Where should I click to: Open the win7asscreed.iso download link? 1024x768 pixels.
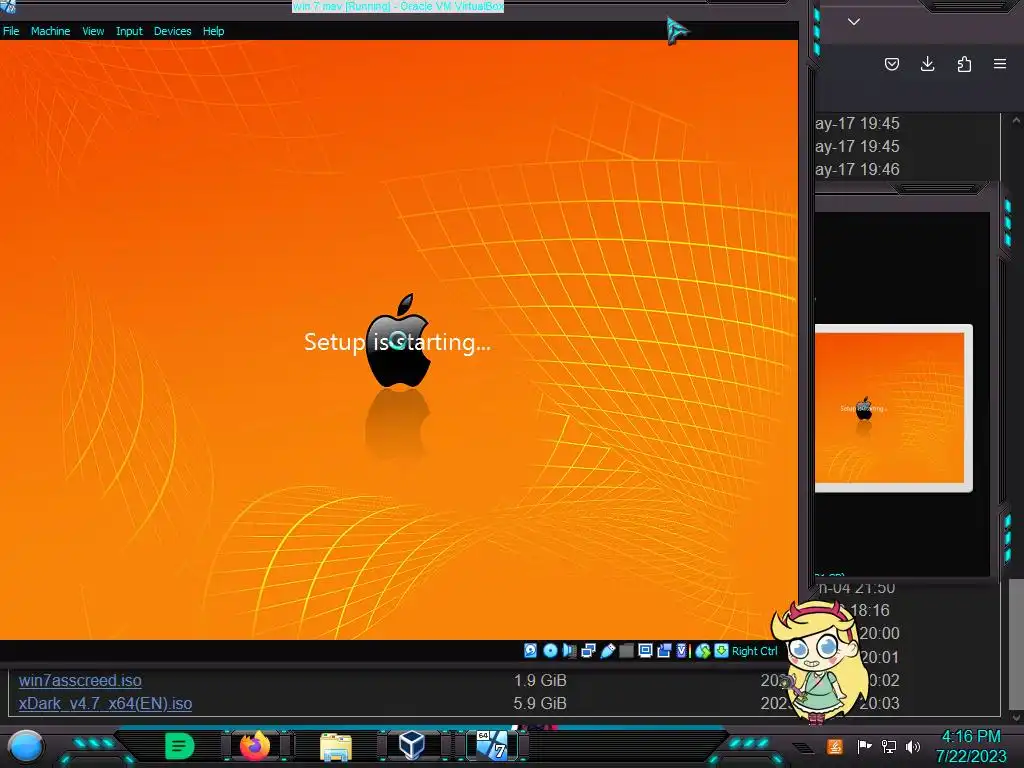pos(80,680)
